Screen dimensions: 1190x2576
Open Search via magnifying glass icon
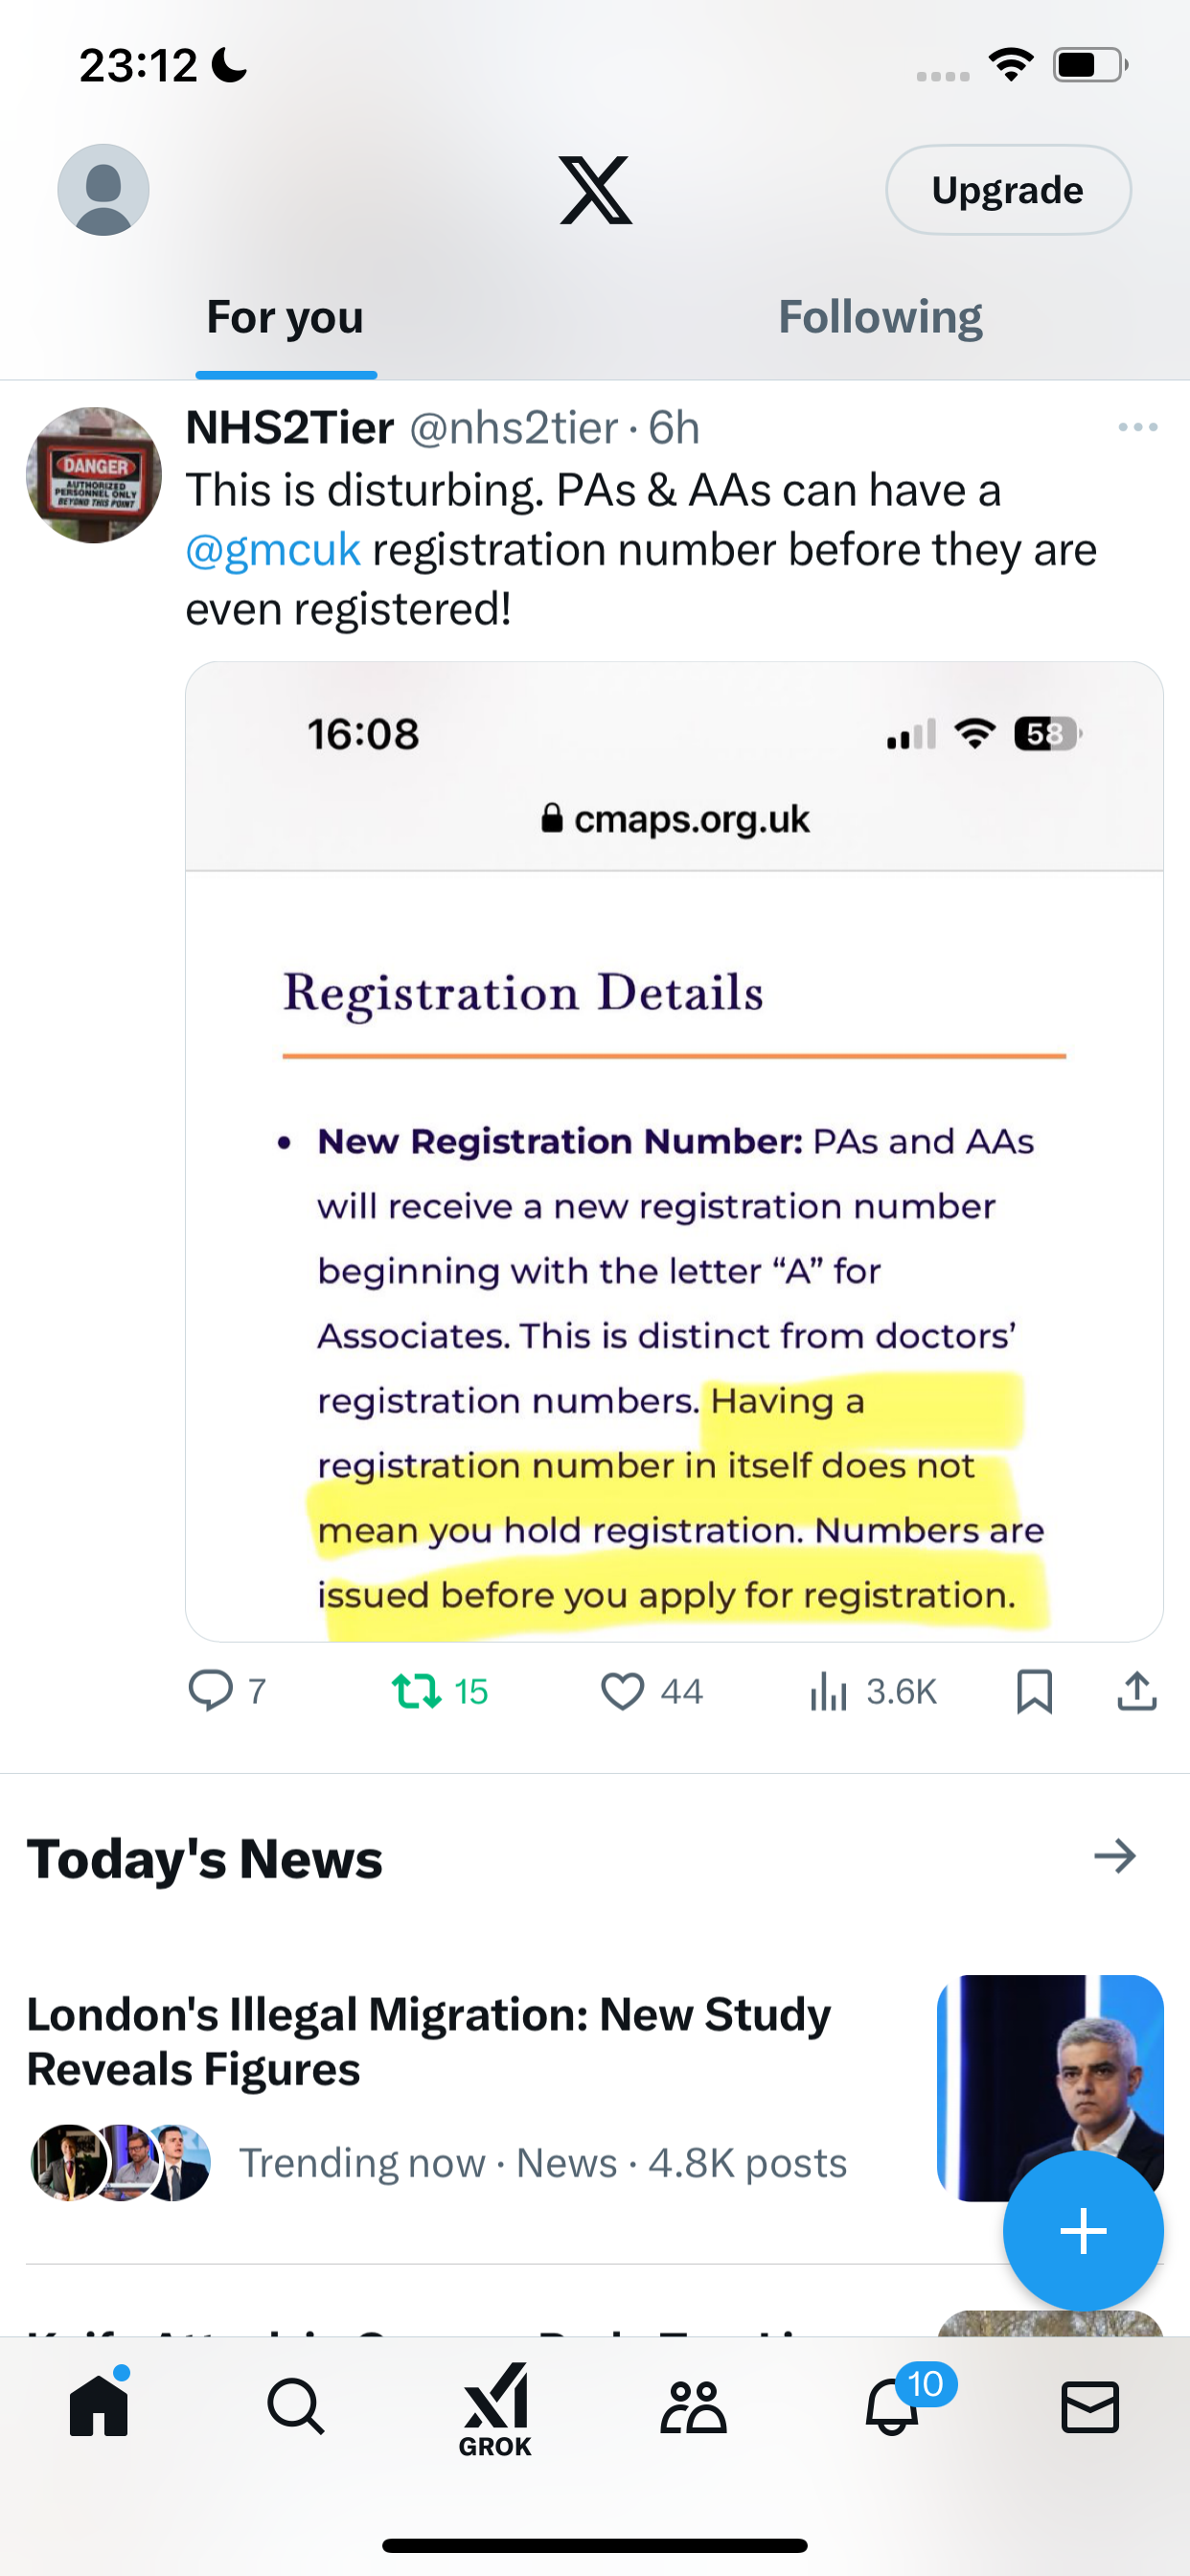point(296,2406)
